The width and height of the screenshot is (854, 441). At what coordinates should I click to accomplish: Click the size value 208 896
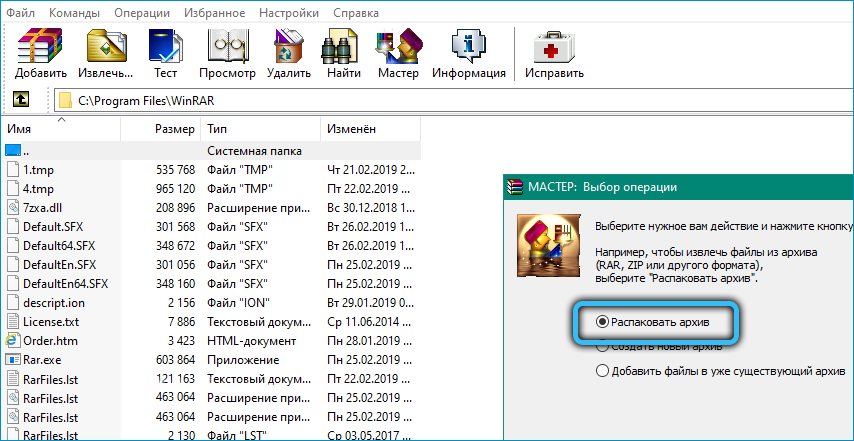[175, 208]
